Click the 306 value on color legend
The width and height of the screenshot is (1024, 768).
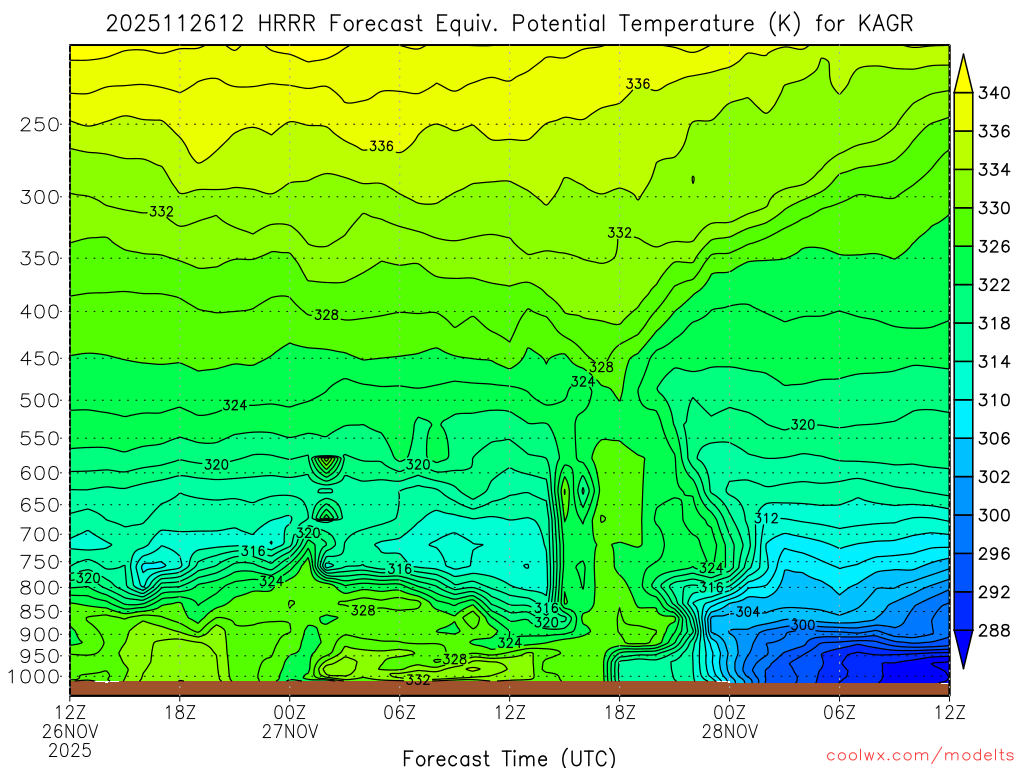tap(994, 439)
